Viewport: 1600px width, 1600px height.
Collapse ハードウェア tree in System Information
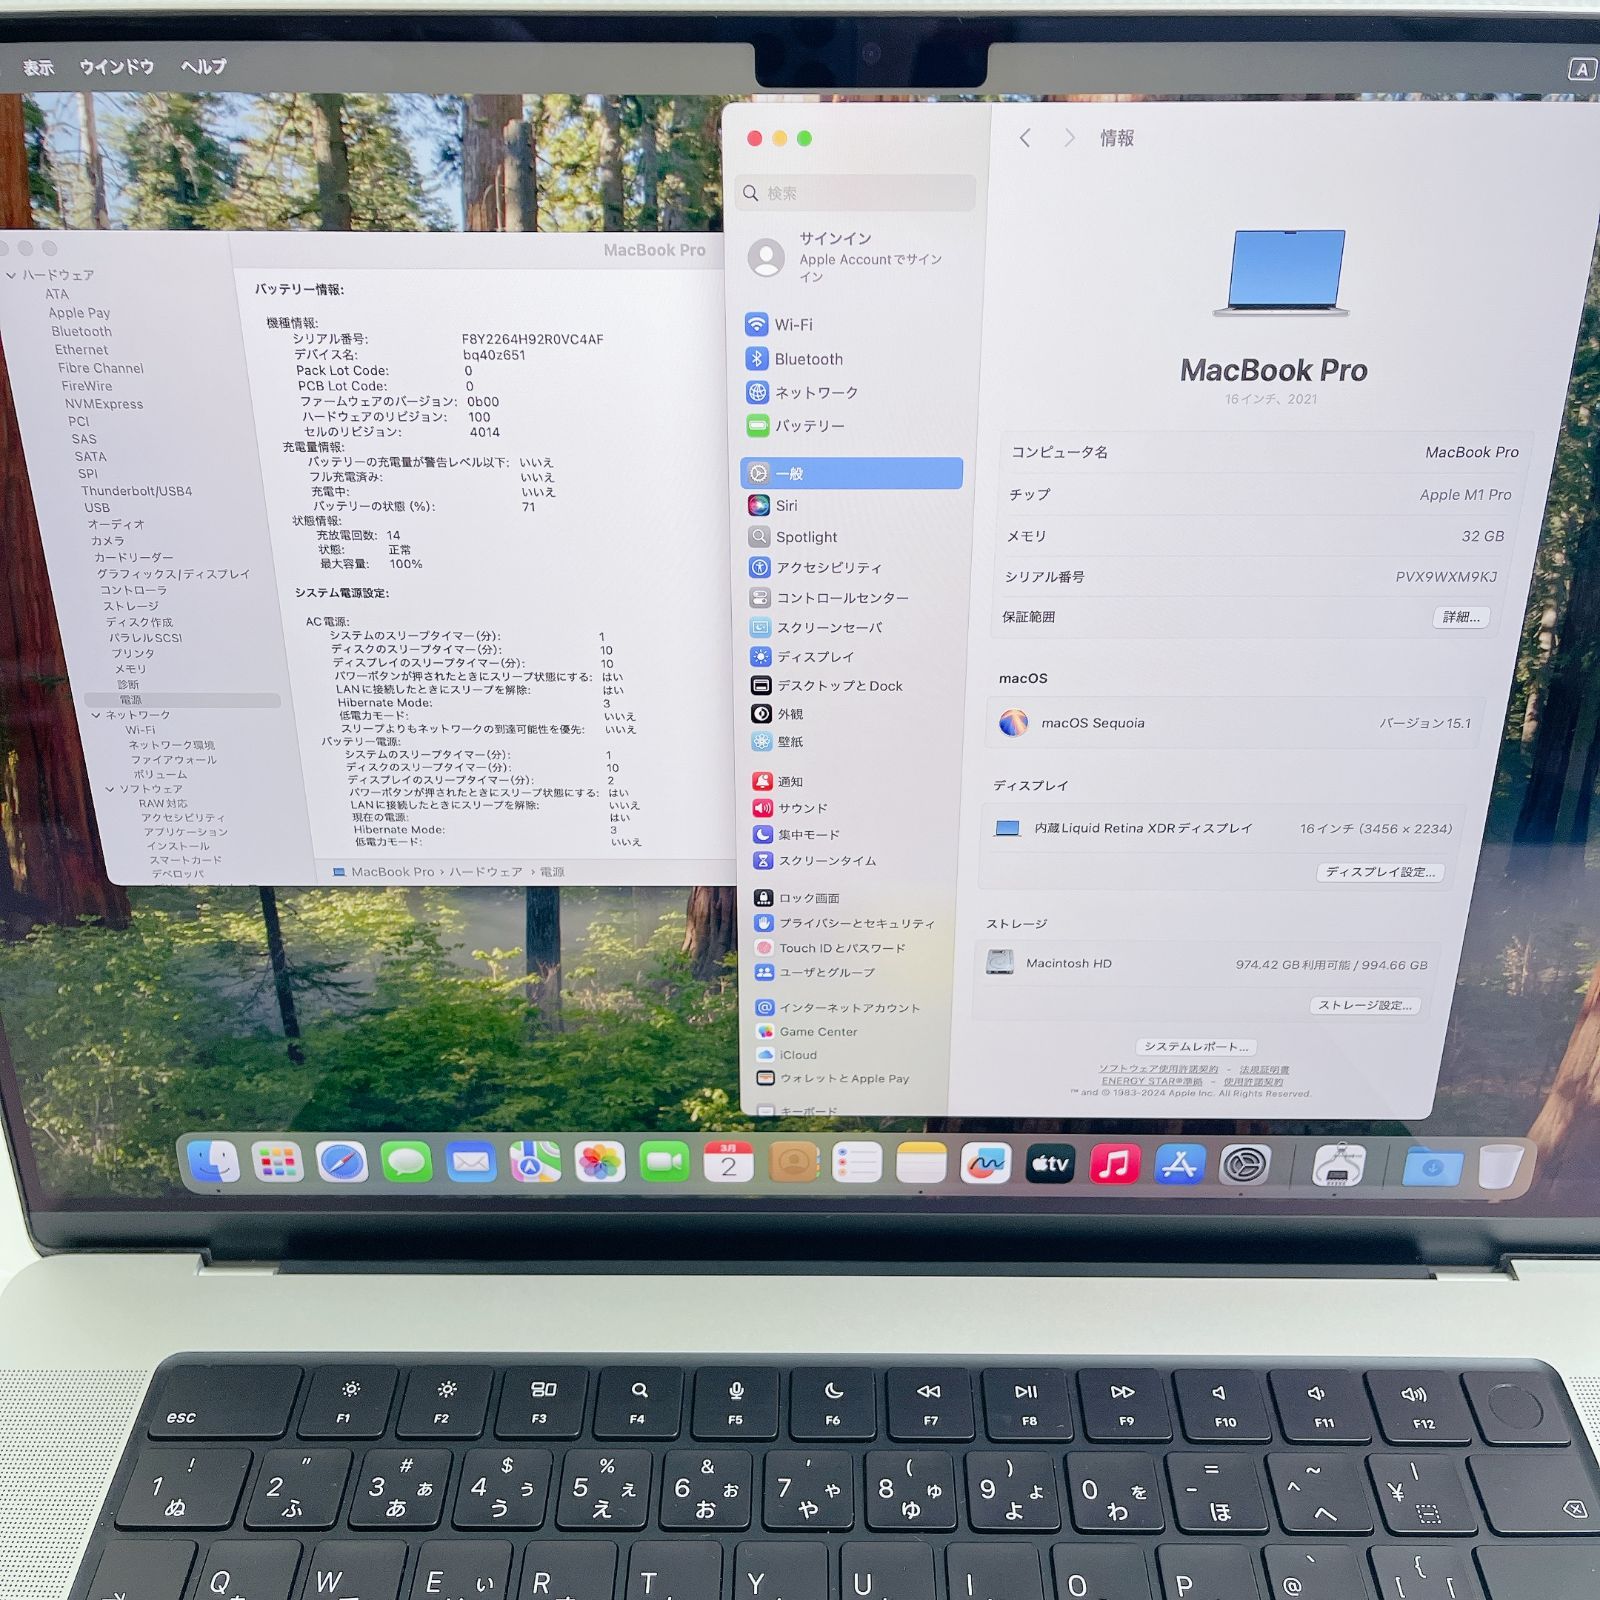11,275
